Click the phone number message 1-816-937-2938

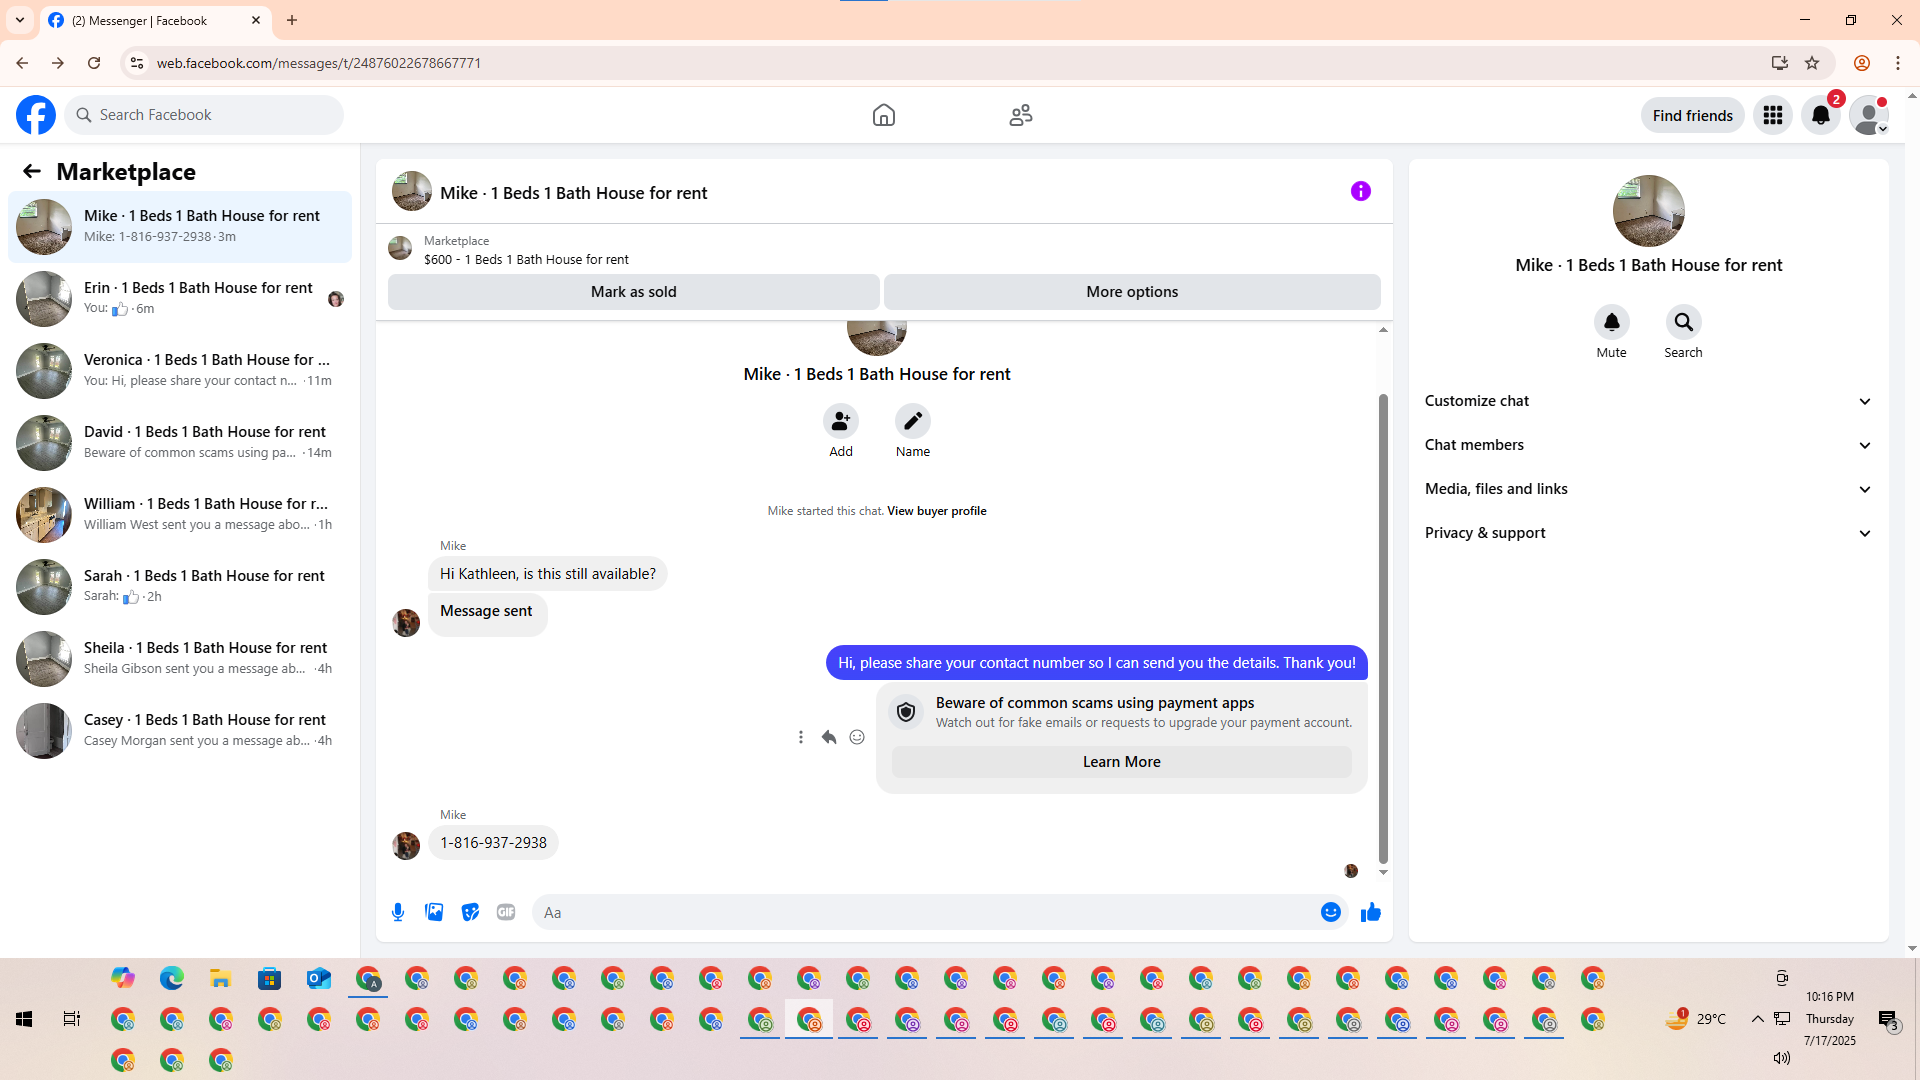click(x=493, y=843)
